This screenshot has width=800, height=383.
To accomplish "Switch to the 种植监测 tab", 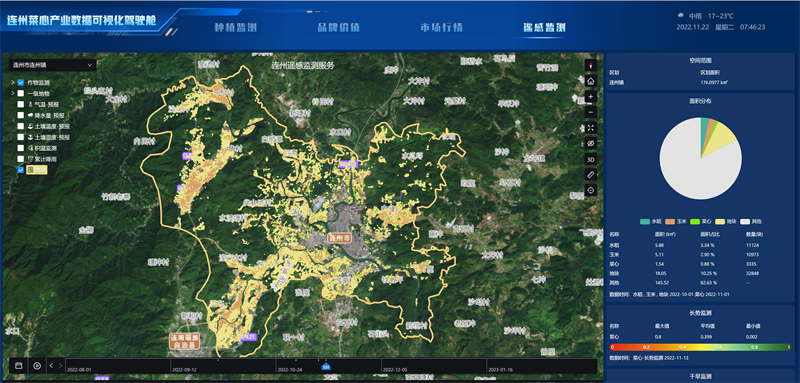I will (235, 28).
